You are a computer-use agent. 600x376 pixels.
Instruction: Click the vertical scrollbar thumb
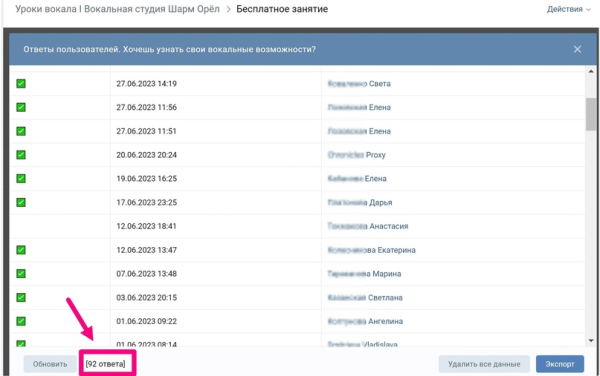pyautogui.click(x=591, y=114)
